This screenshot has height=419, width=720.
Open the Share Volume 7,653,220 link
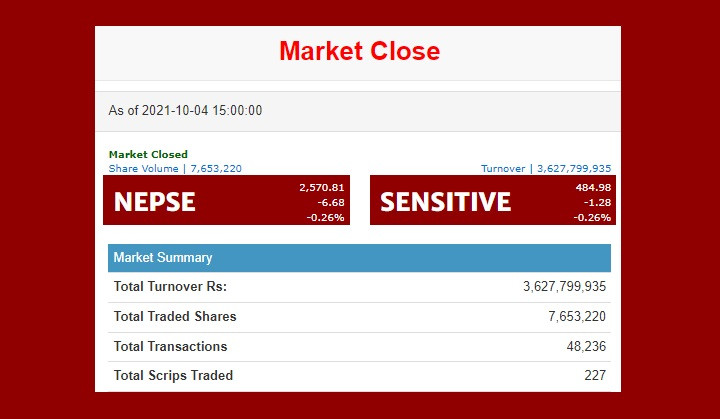[x=175, y=169]
